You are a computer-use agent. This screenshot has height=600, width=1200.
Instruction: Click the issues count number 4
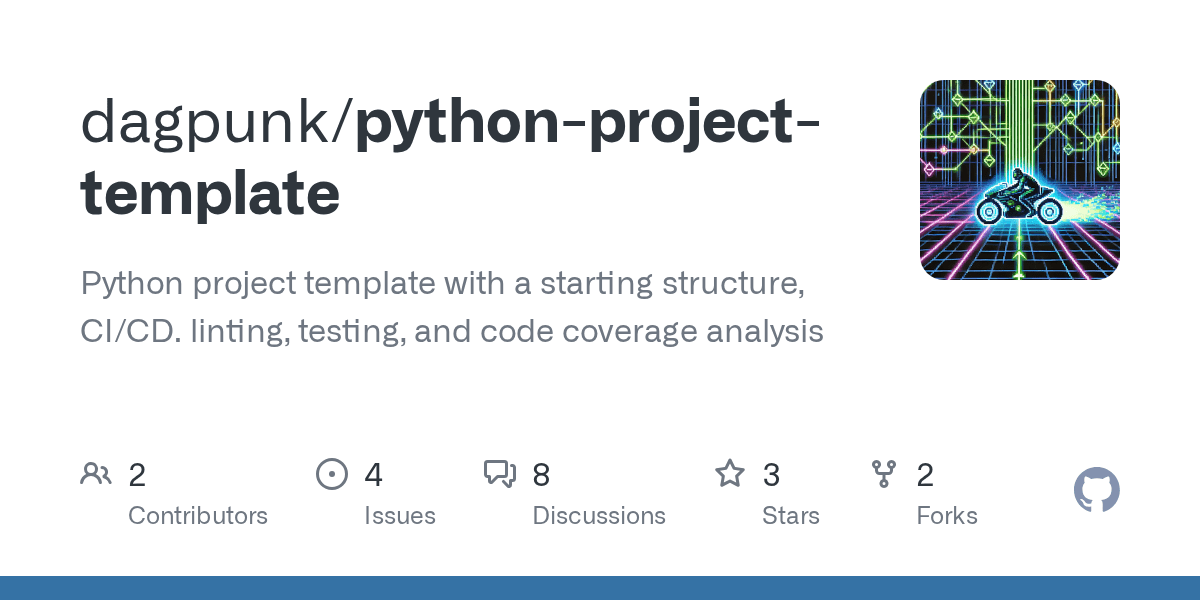pos(373,475)
